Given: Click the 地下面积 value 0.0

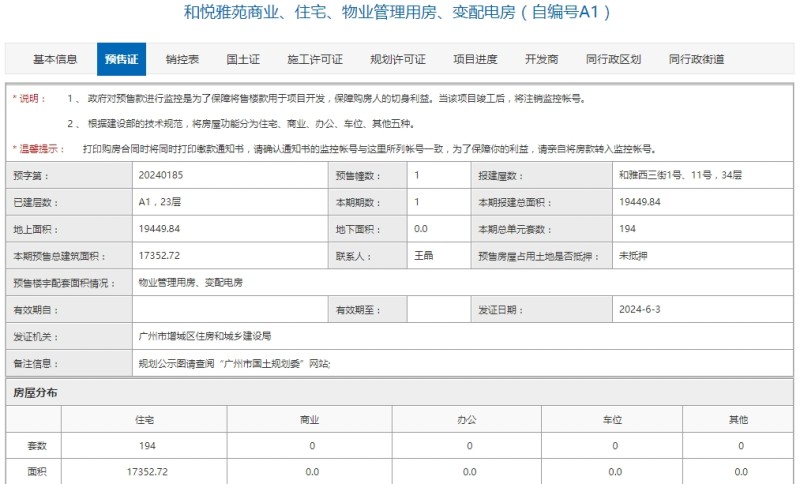Looking at the screenshot, I should 421,229.
